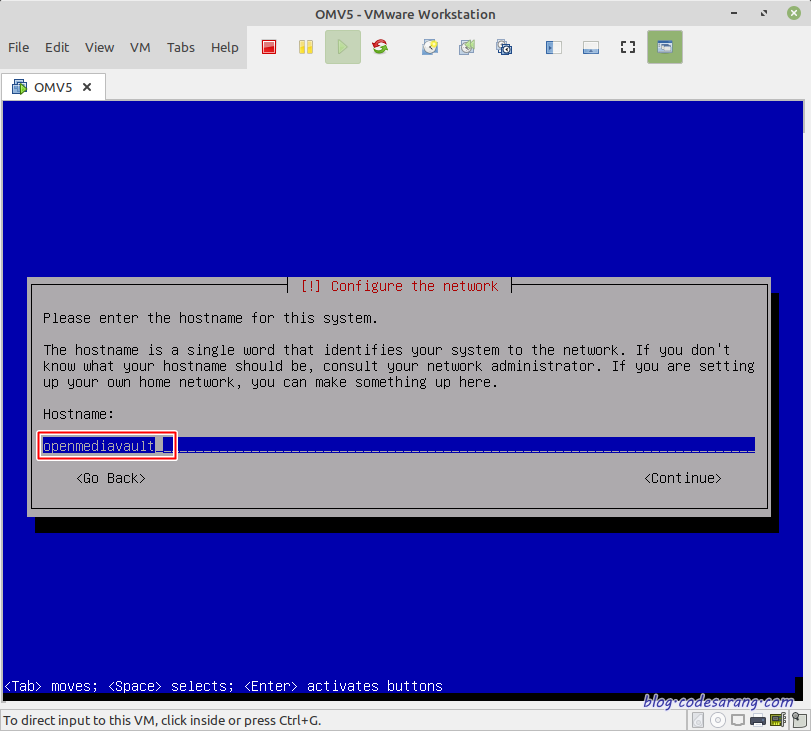Click the console view icon
The image size is (811, 731).
[x=665, y=47]
